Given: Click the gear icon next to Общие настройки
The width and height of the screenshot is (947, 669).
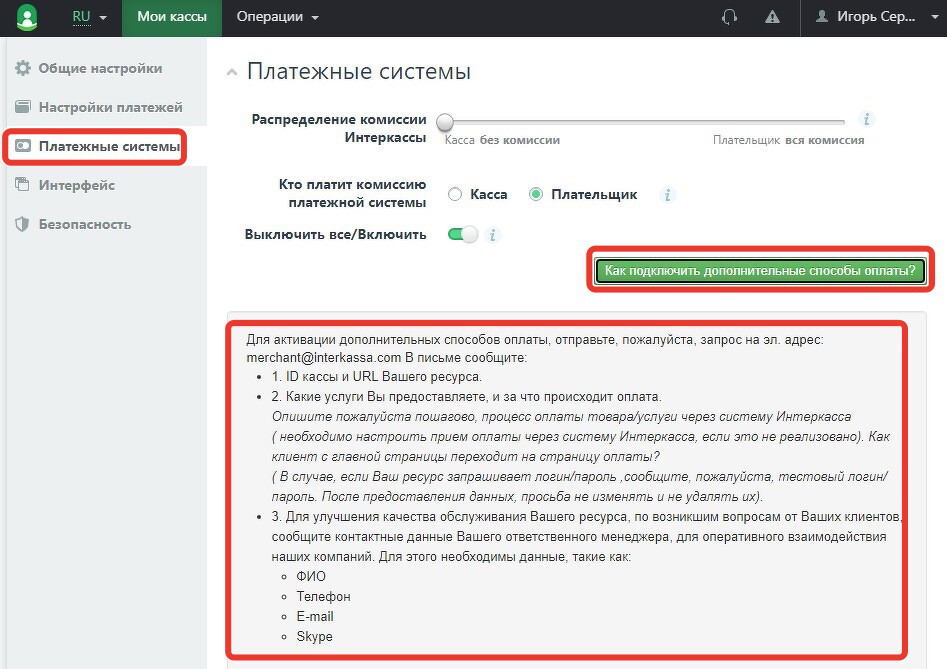Looking at the screenshot, I should (x=23, y=68).
